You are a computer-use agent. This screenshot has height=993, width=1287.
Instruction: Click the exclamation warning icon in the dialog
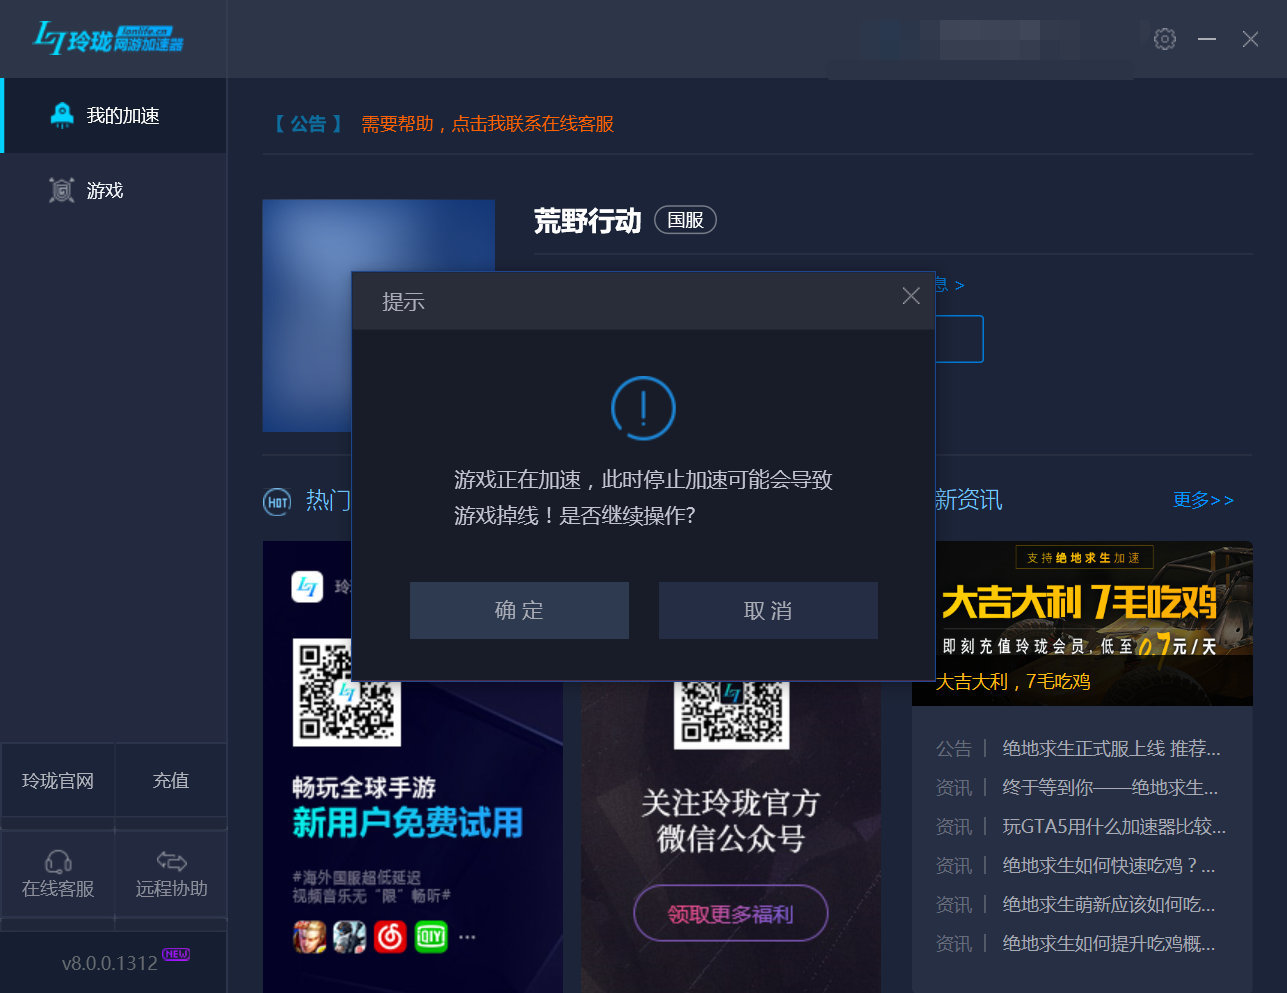point(643,408)
